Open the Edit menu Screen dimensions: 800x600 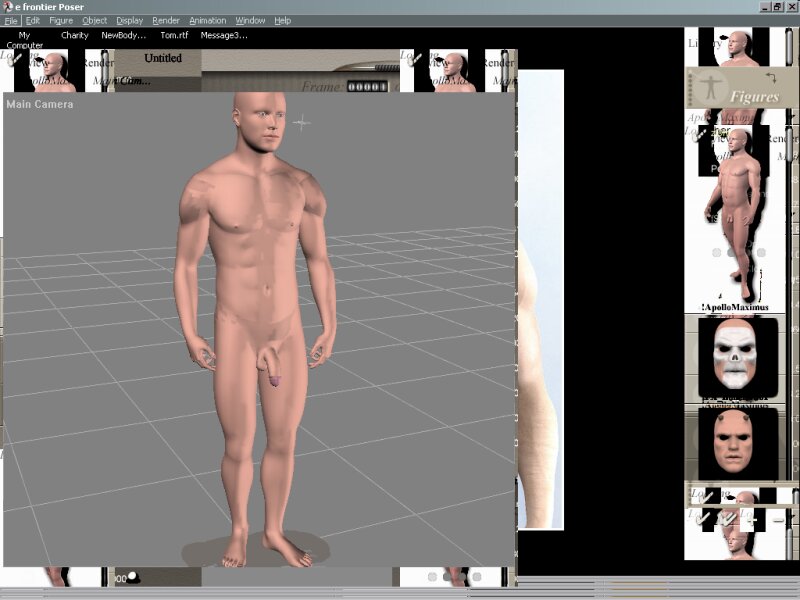33,21
